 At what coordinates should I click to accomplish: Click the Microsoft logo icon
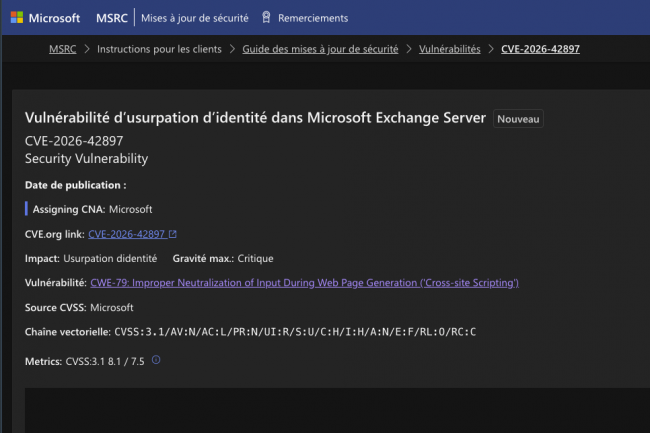(x=17, y=18)
